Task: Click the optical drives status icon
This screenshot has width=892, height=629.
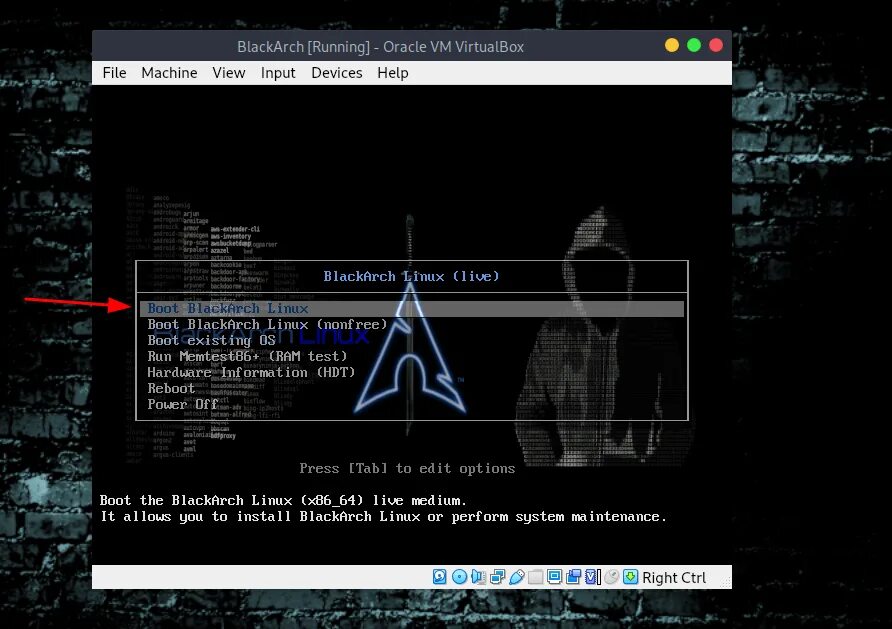Action: point(458,576)
